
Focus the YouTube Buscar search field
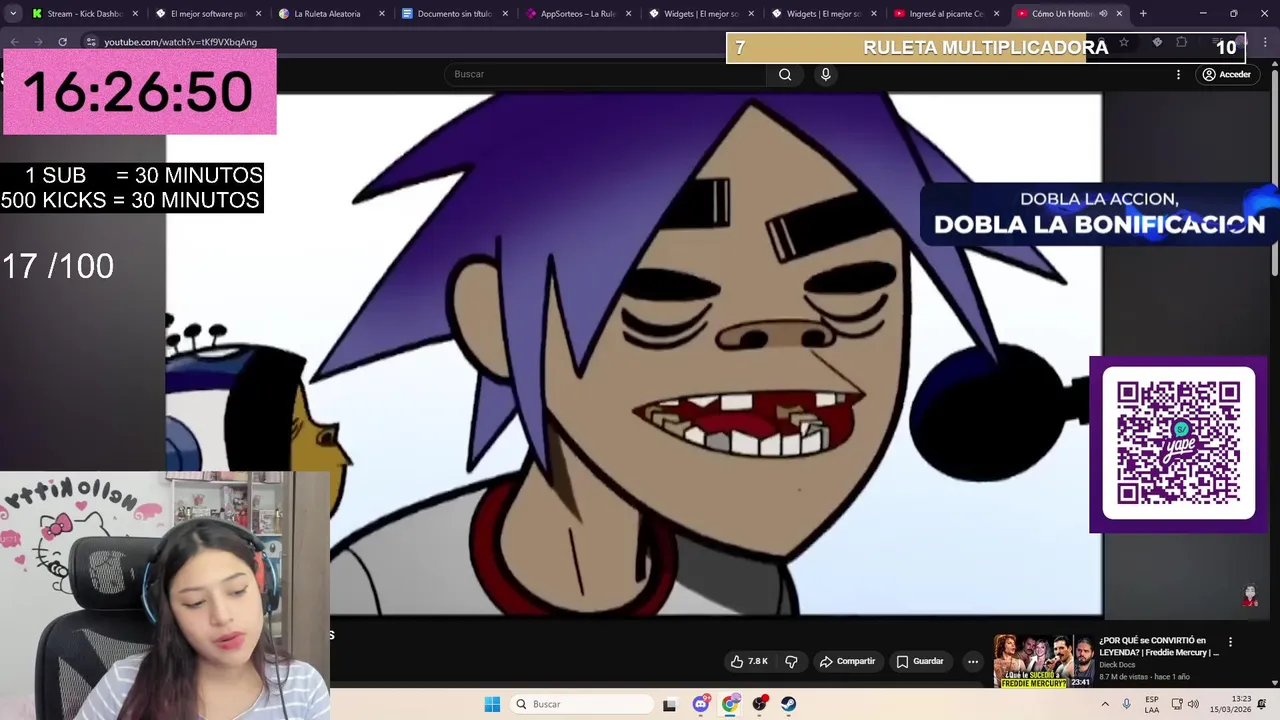(x=605, y=74)
